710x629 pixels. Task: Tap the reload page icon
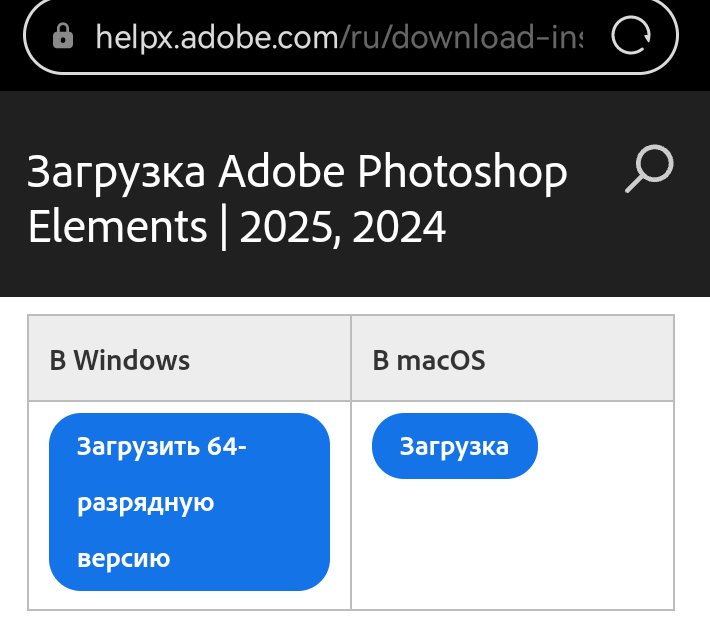click(x=631, y=35)
